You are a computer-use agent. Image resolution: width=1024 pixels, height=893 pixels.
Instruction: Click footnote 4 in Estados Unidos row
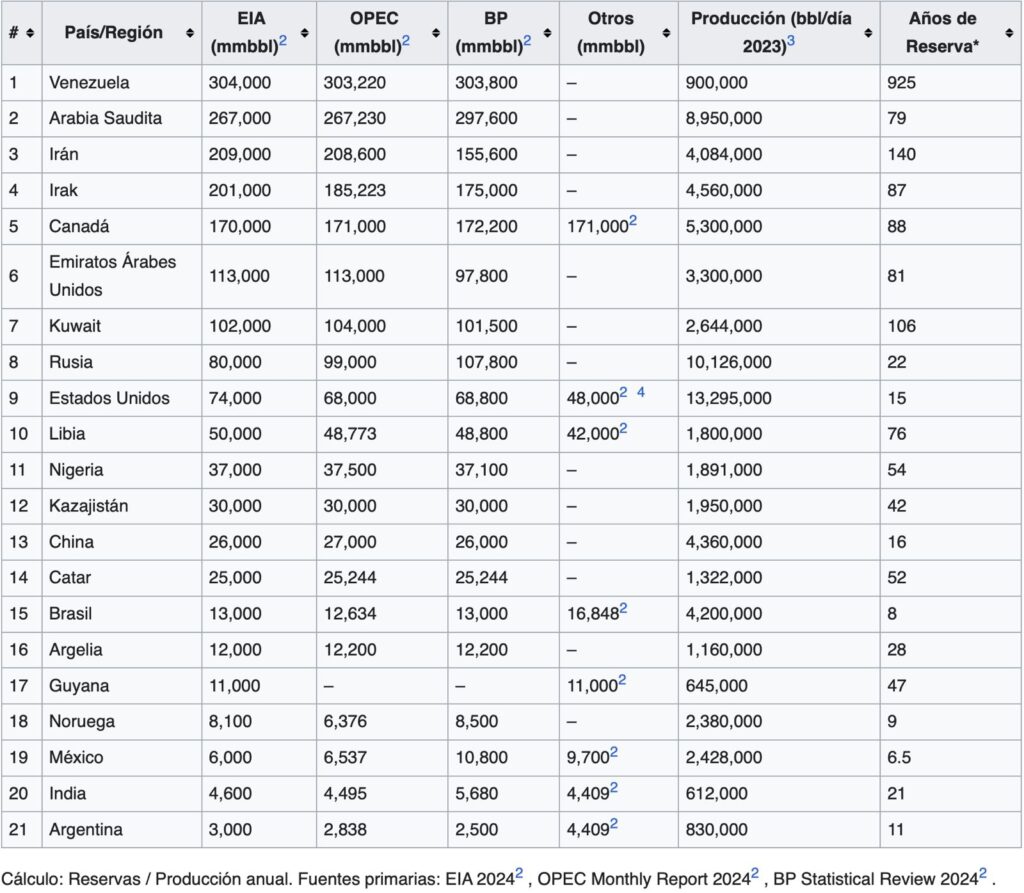(641, 392)
